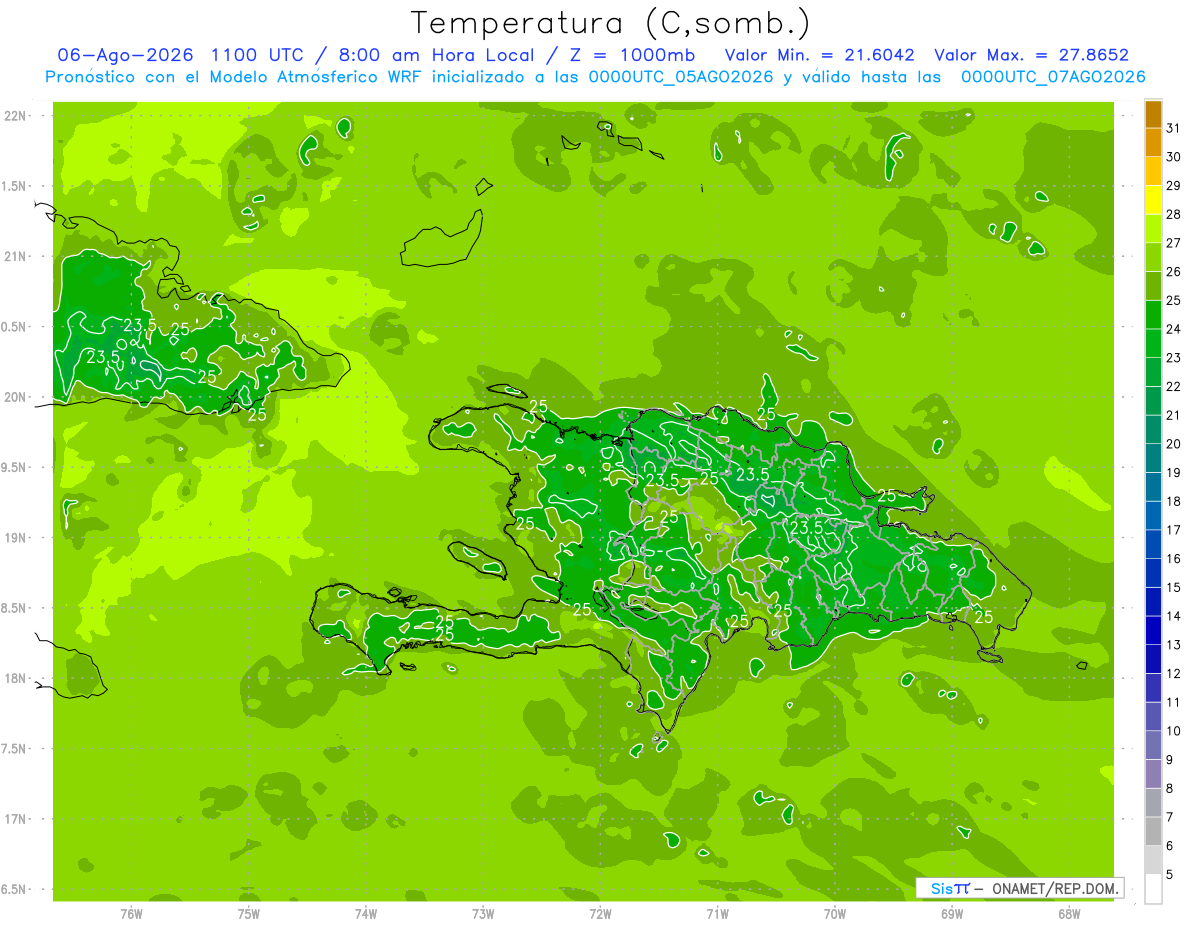Click the green colorbar swatch between 24 and 25
Screen dimensions: 1200x927
(x=1153, y=315)
